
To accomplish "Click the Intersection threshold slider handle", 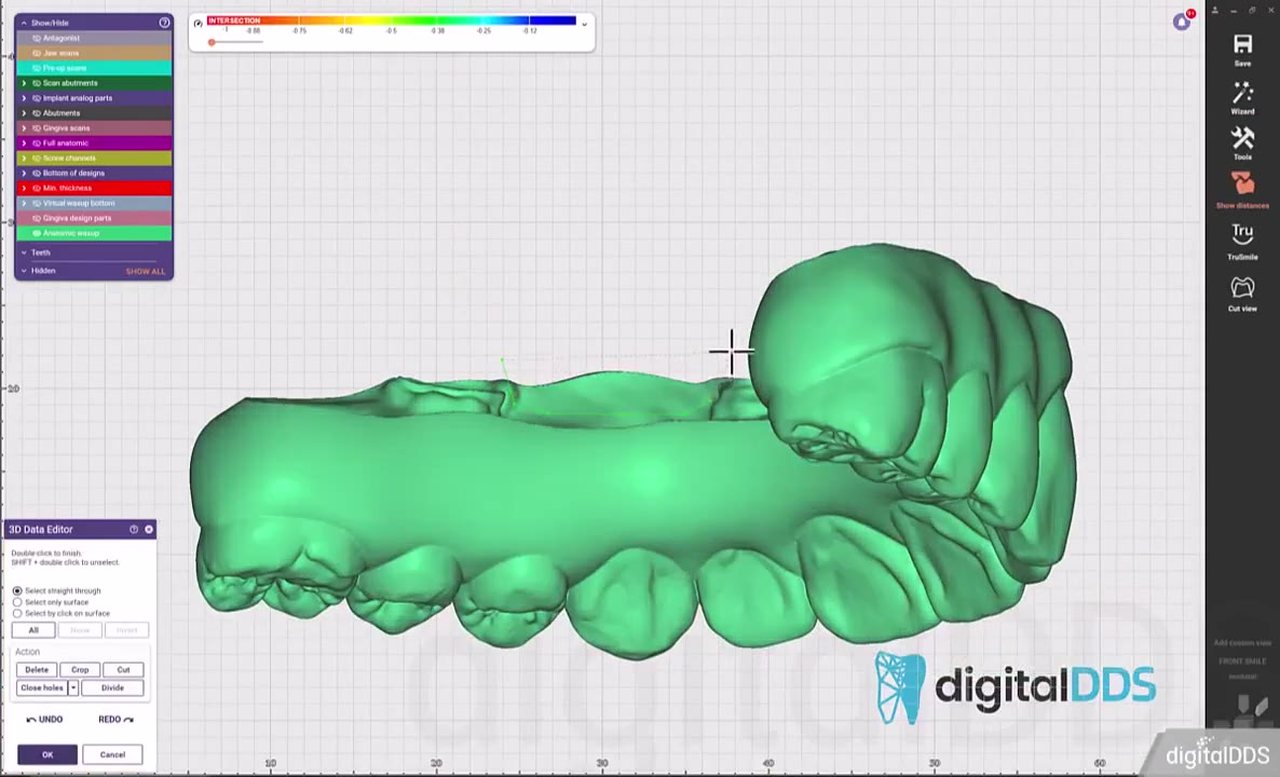I will tap(211, 42).
